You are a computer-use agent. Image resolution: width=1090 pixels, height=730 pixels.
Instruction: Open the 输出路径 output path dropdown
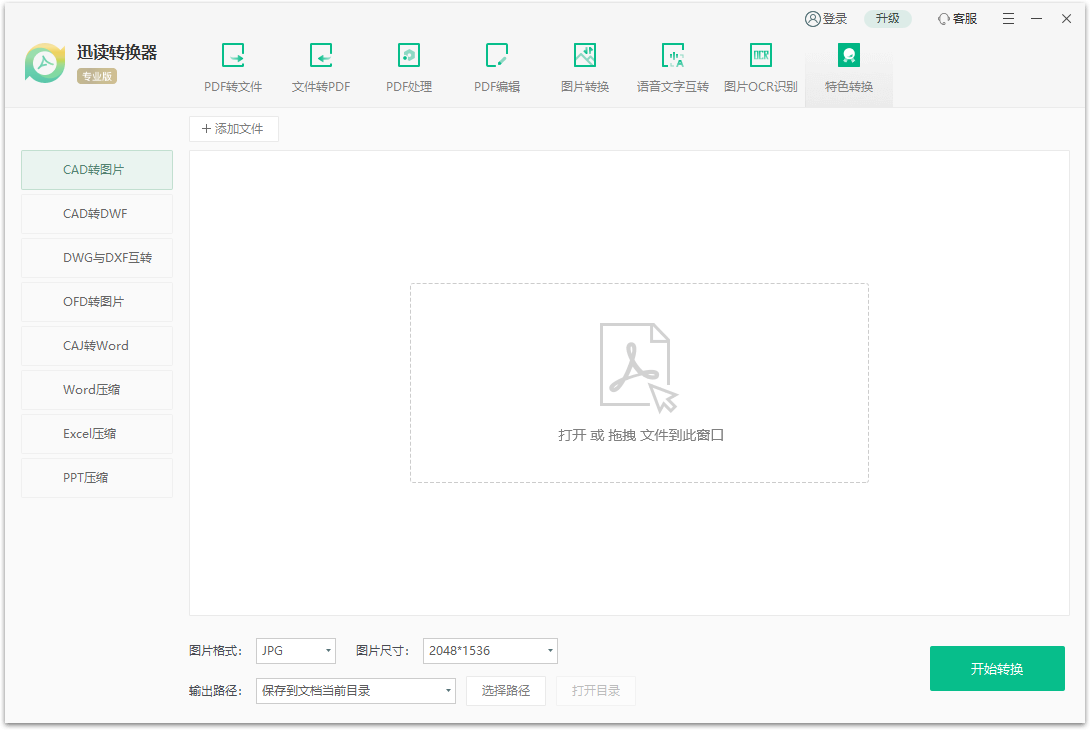355,691
